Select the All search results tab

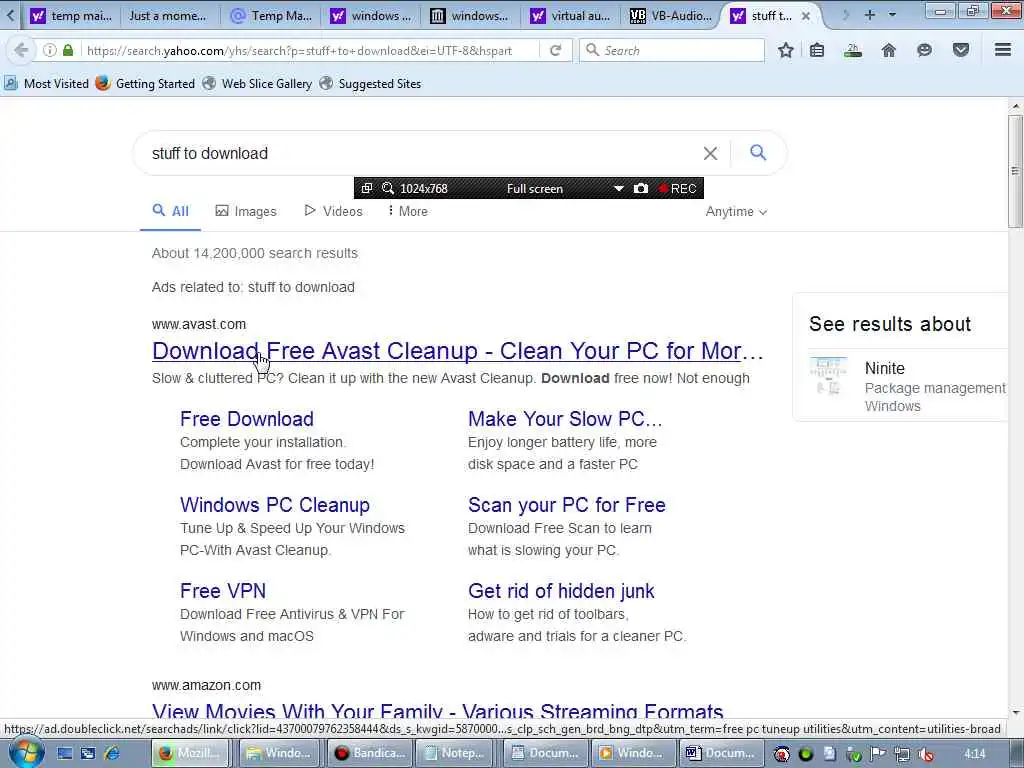click(x=170, y=211)
